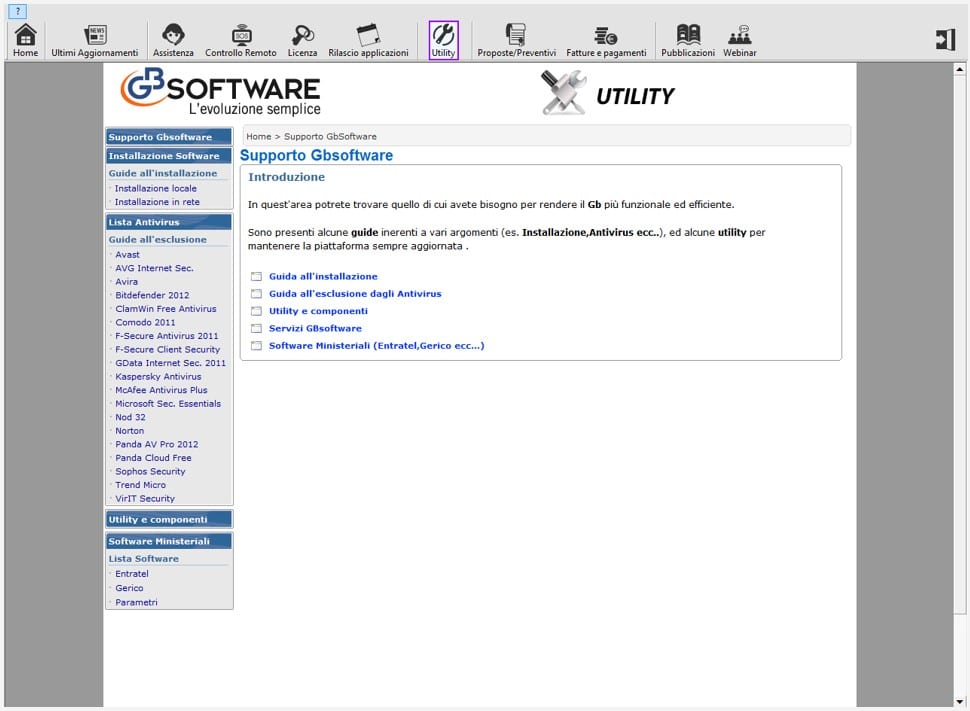Open Servizi GBsoftware link
The height and width of the screenshot is (711, 970).
click(x=315, y=329)
